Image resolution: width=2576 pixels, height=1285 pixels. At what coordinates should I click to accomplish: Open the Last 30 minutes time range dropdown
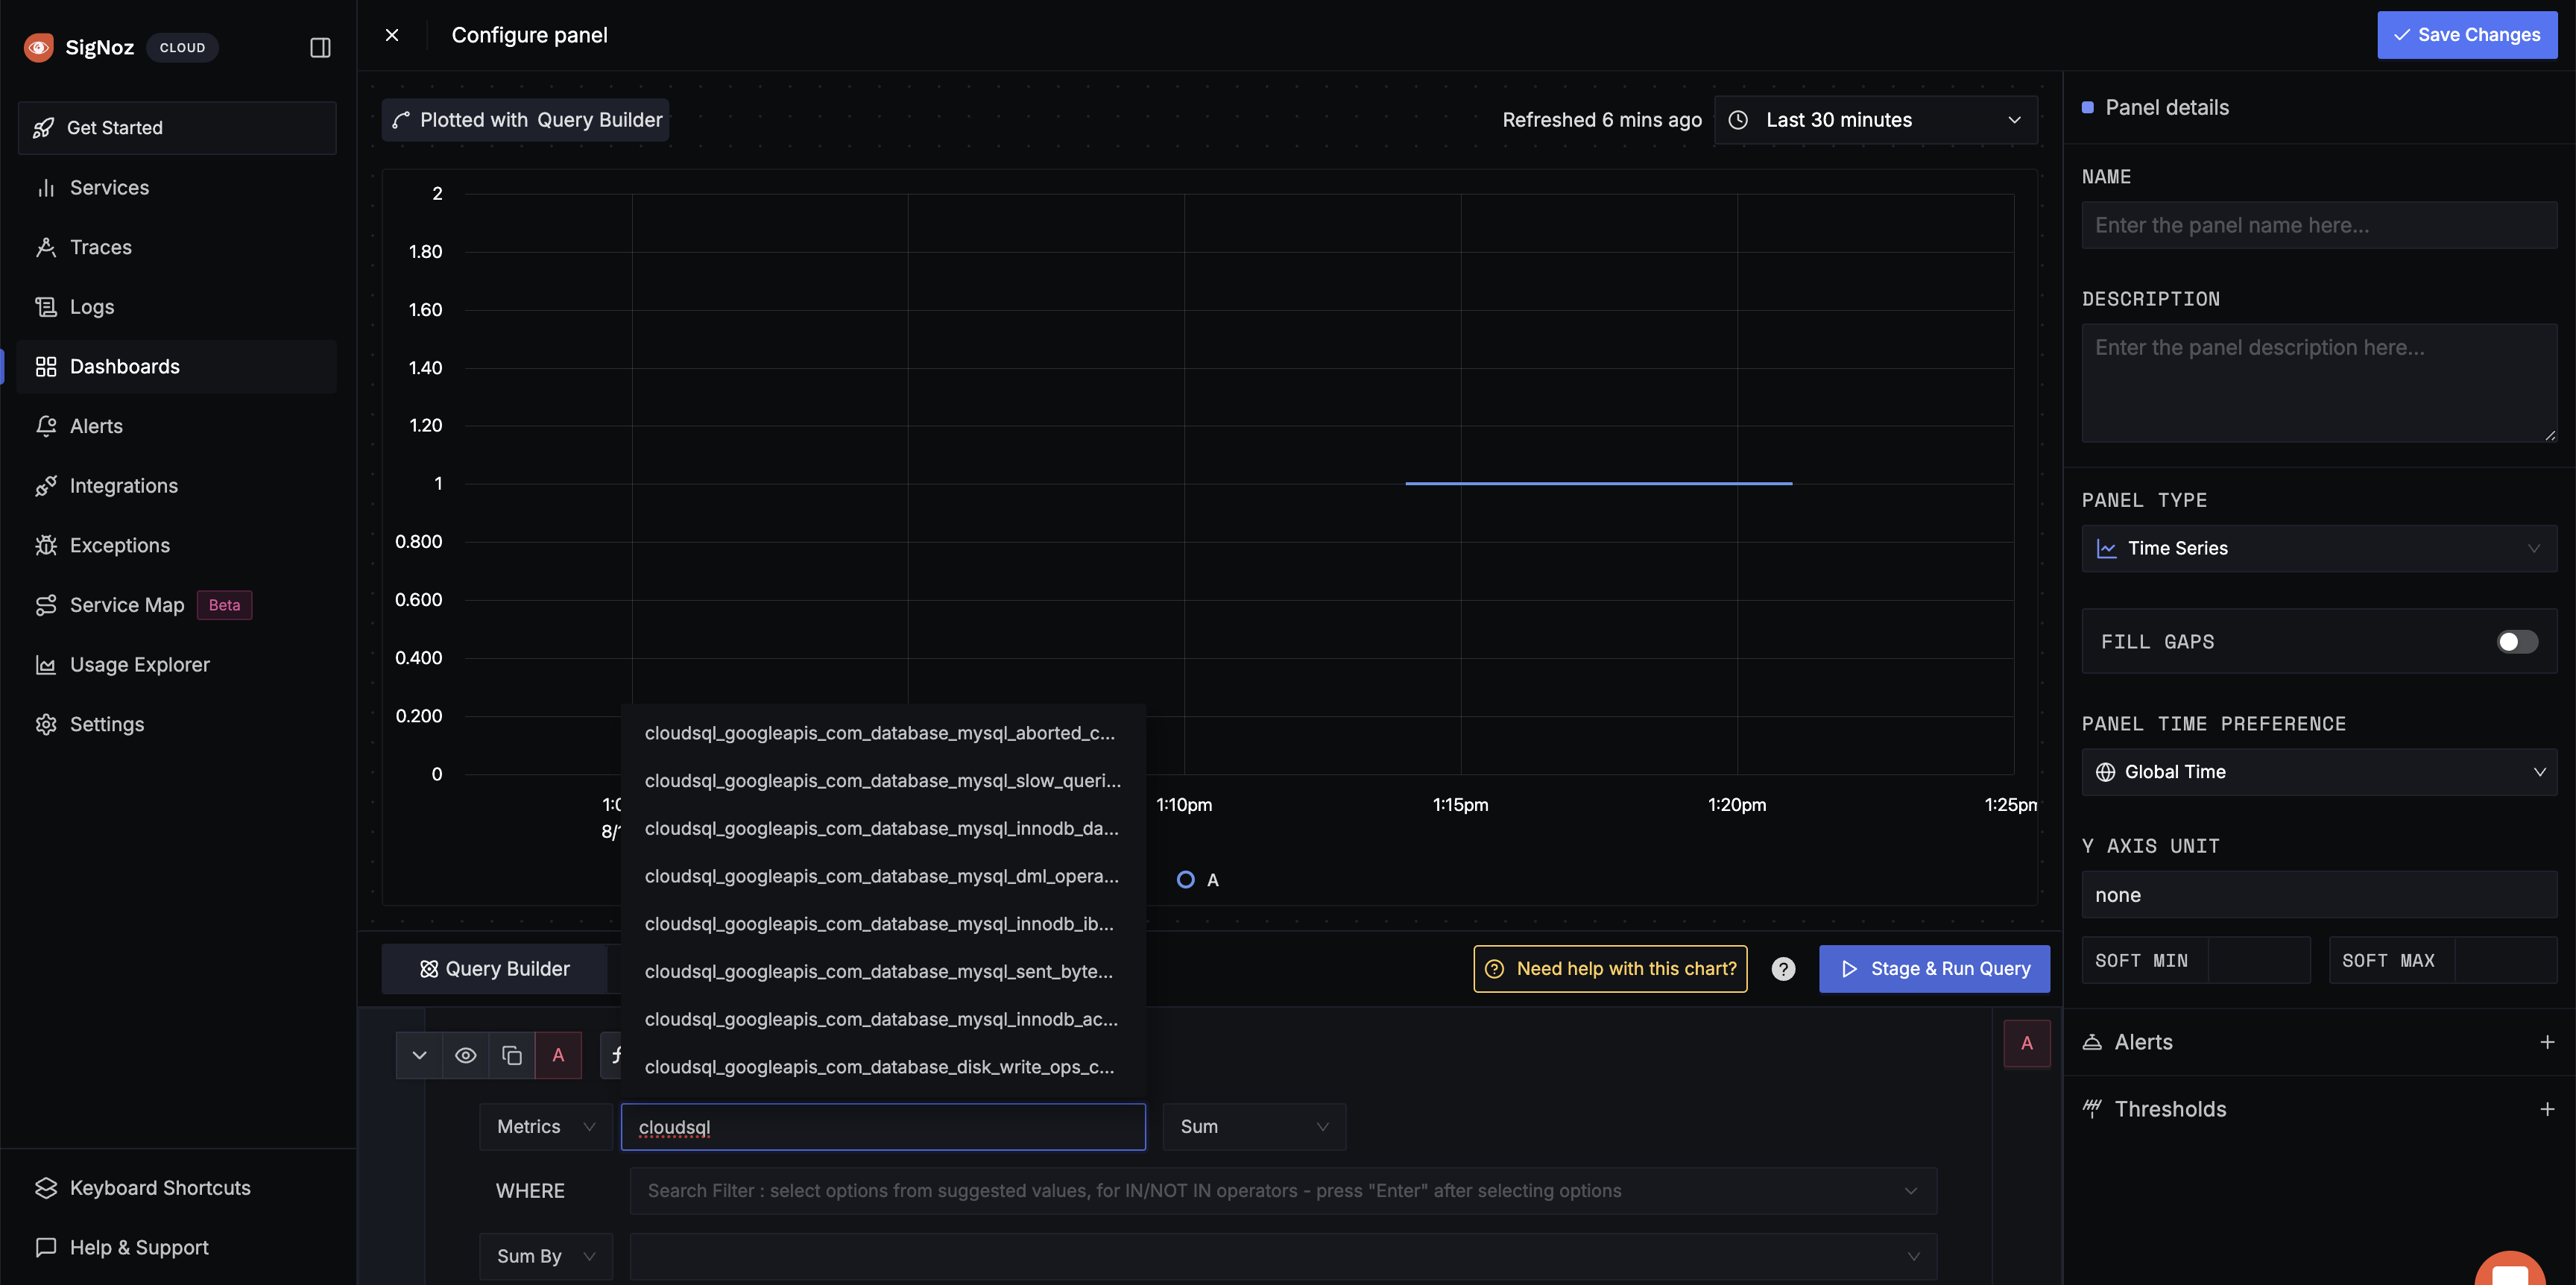(1875, 120)
